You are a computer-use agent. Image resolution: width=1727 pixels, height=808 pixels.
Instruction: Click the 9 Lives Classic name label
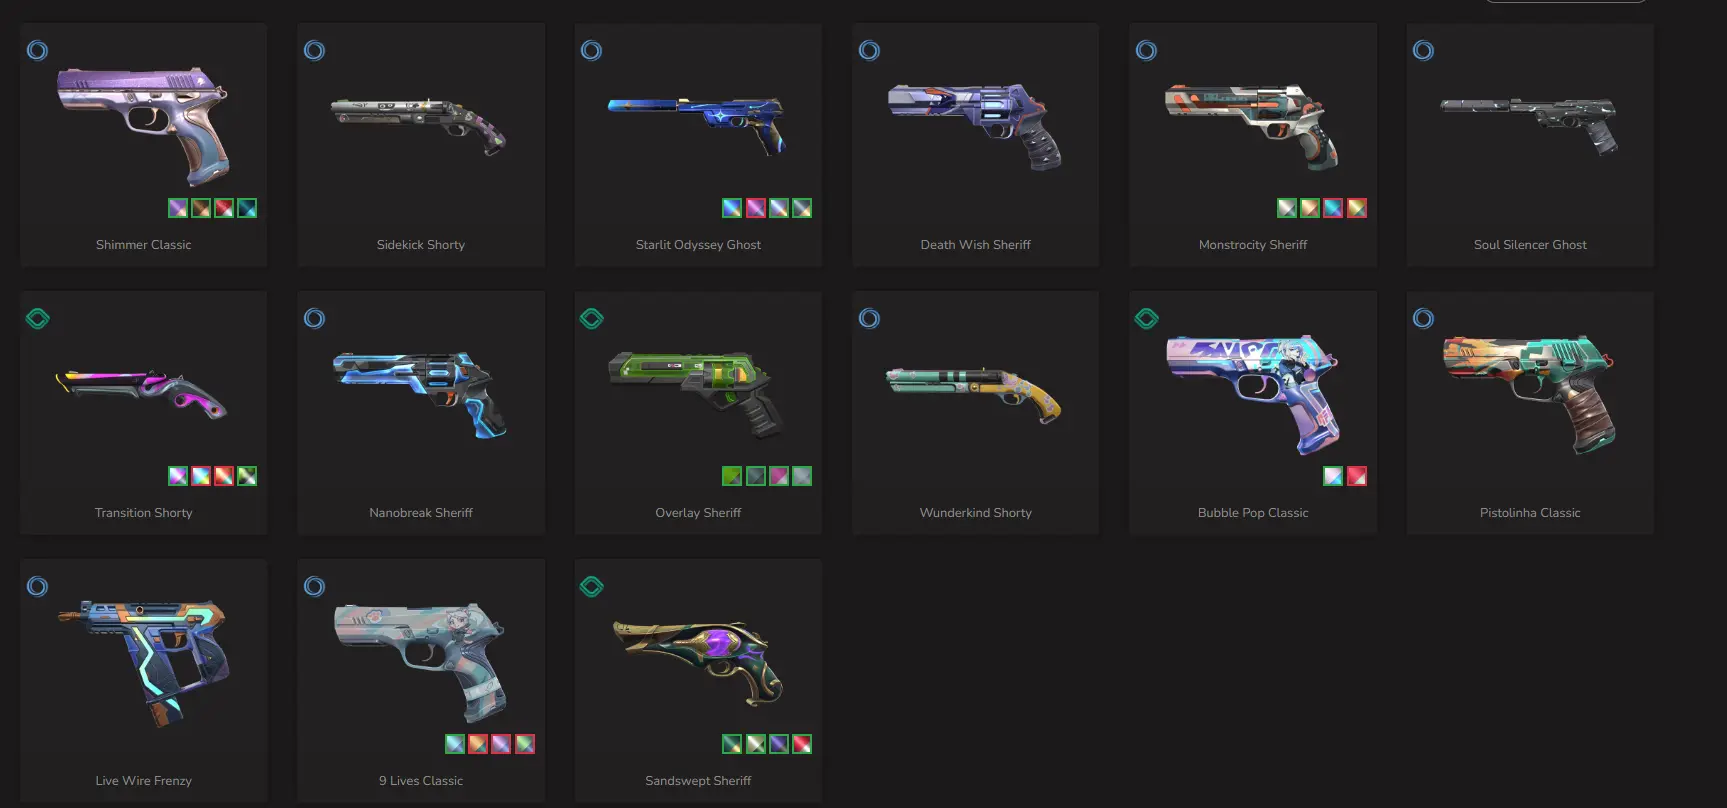pos(421,781)
